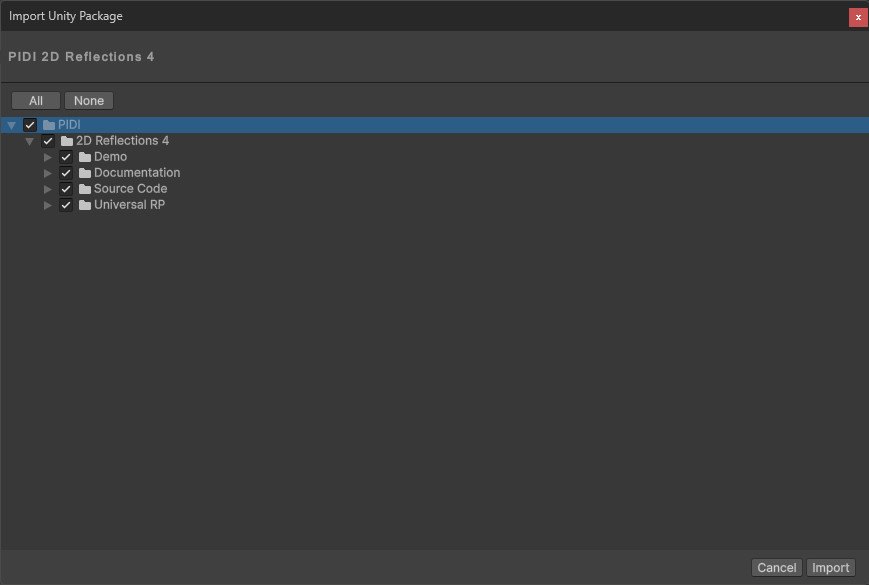
Task: Toggle the Demo folder checkbox
Action: (66, 157)
